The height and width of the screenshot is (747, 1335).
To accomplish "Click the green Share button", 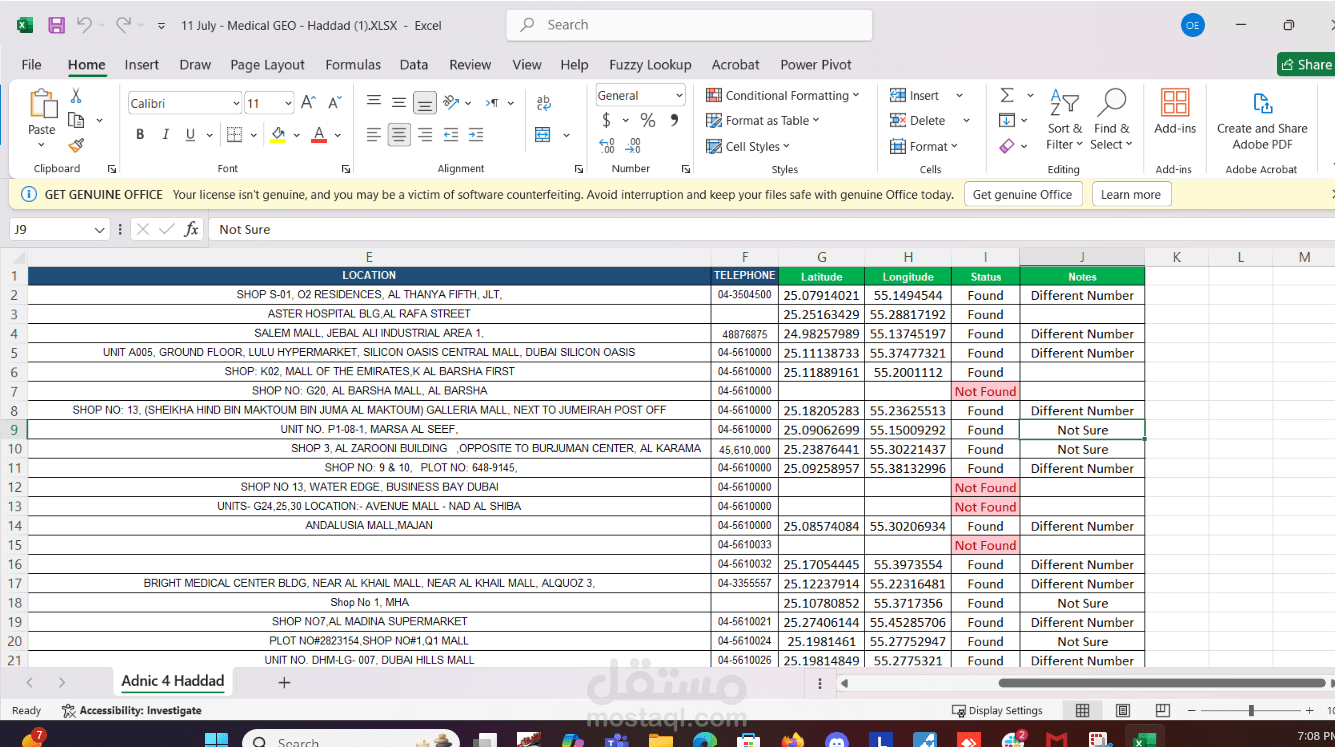I will (1306, 65).
